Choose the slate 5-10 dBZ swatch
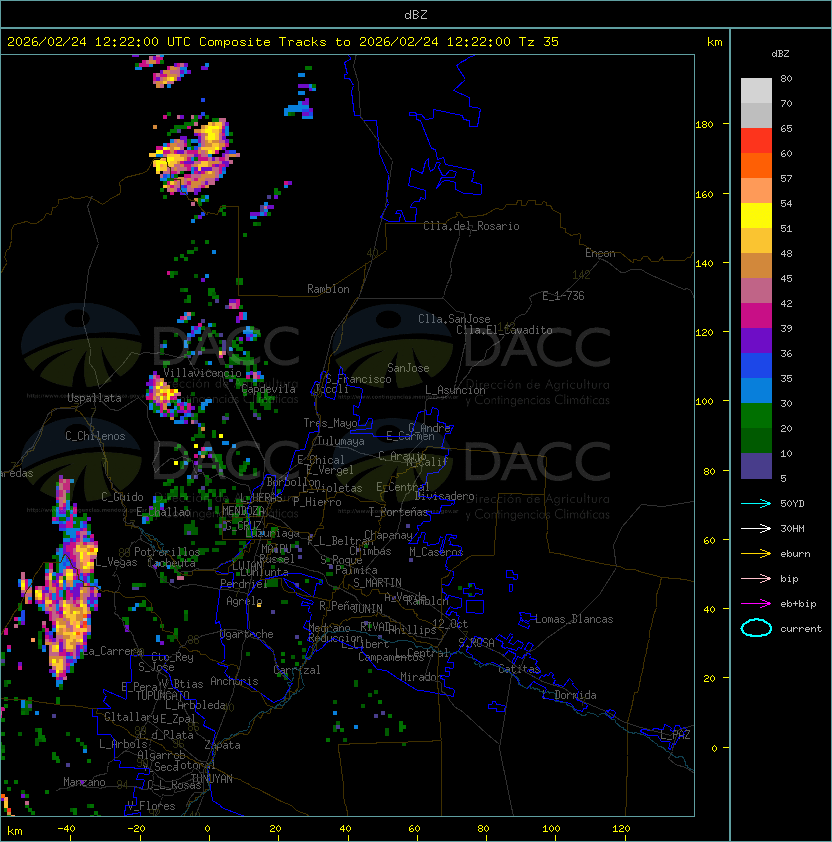Image resolution: width=832 pixels, height=842 pixels. pyautogui.click(x=756, y=466)
